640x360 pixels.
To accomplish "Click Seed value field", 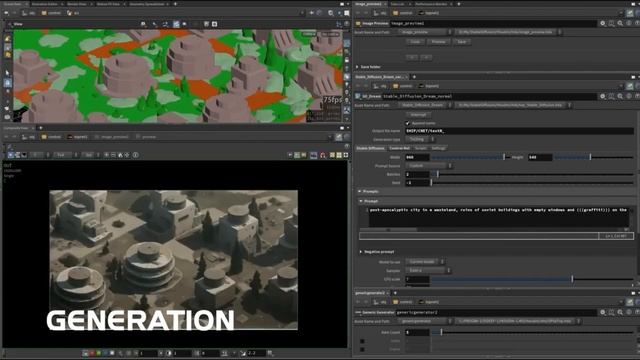I will [417, 183].
